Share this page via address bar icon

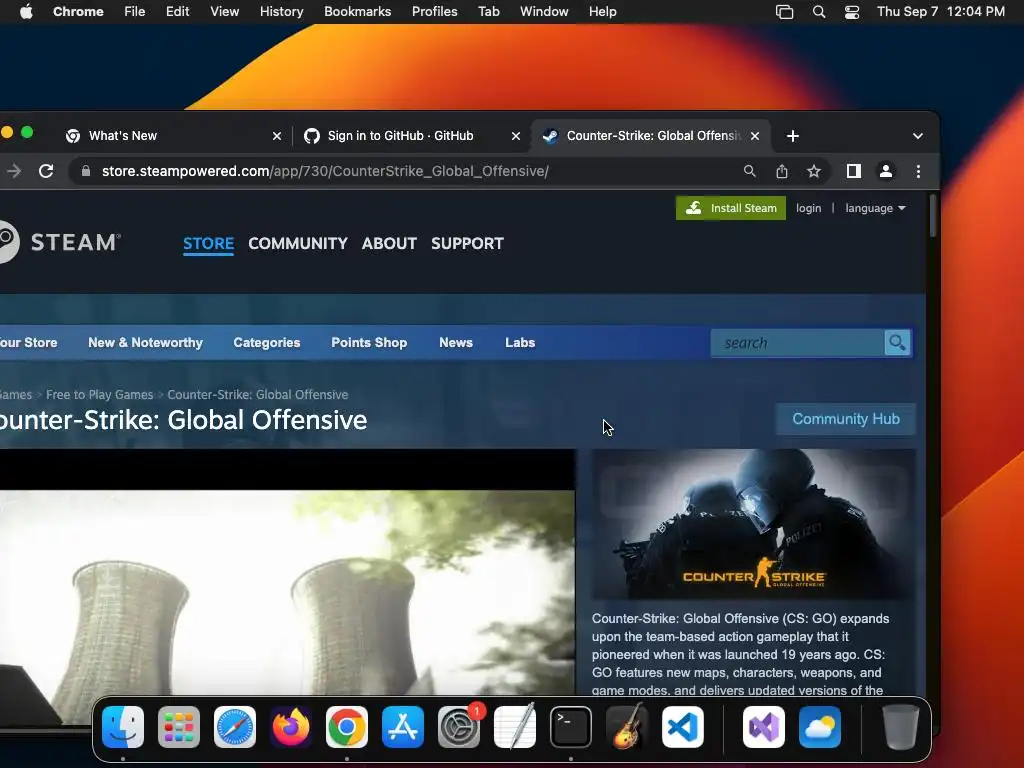[x=782, y=171]
